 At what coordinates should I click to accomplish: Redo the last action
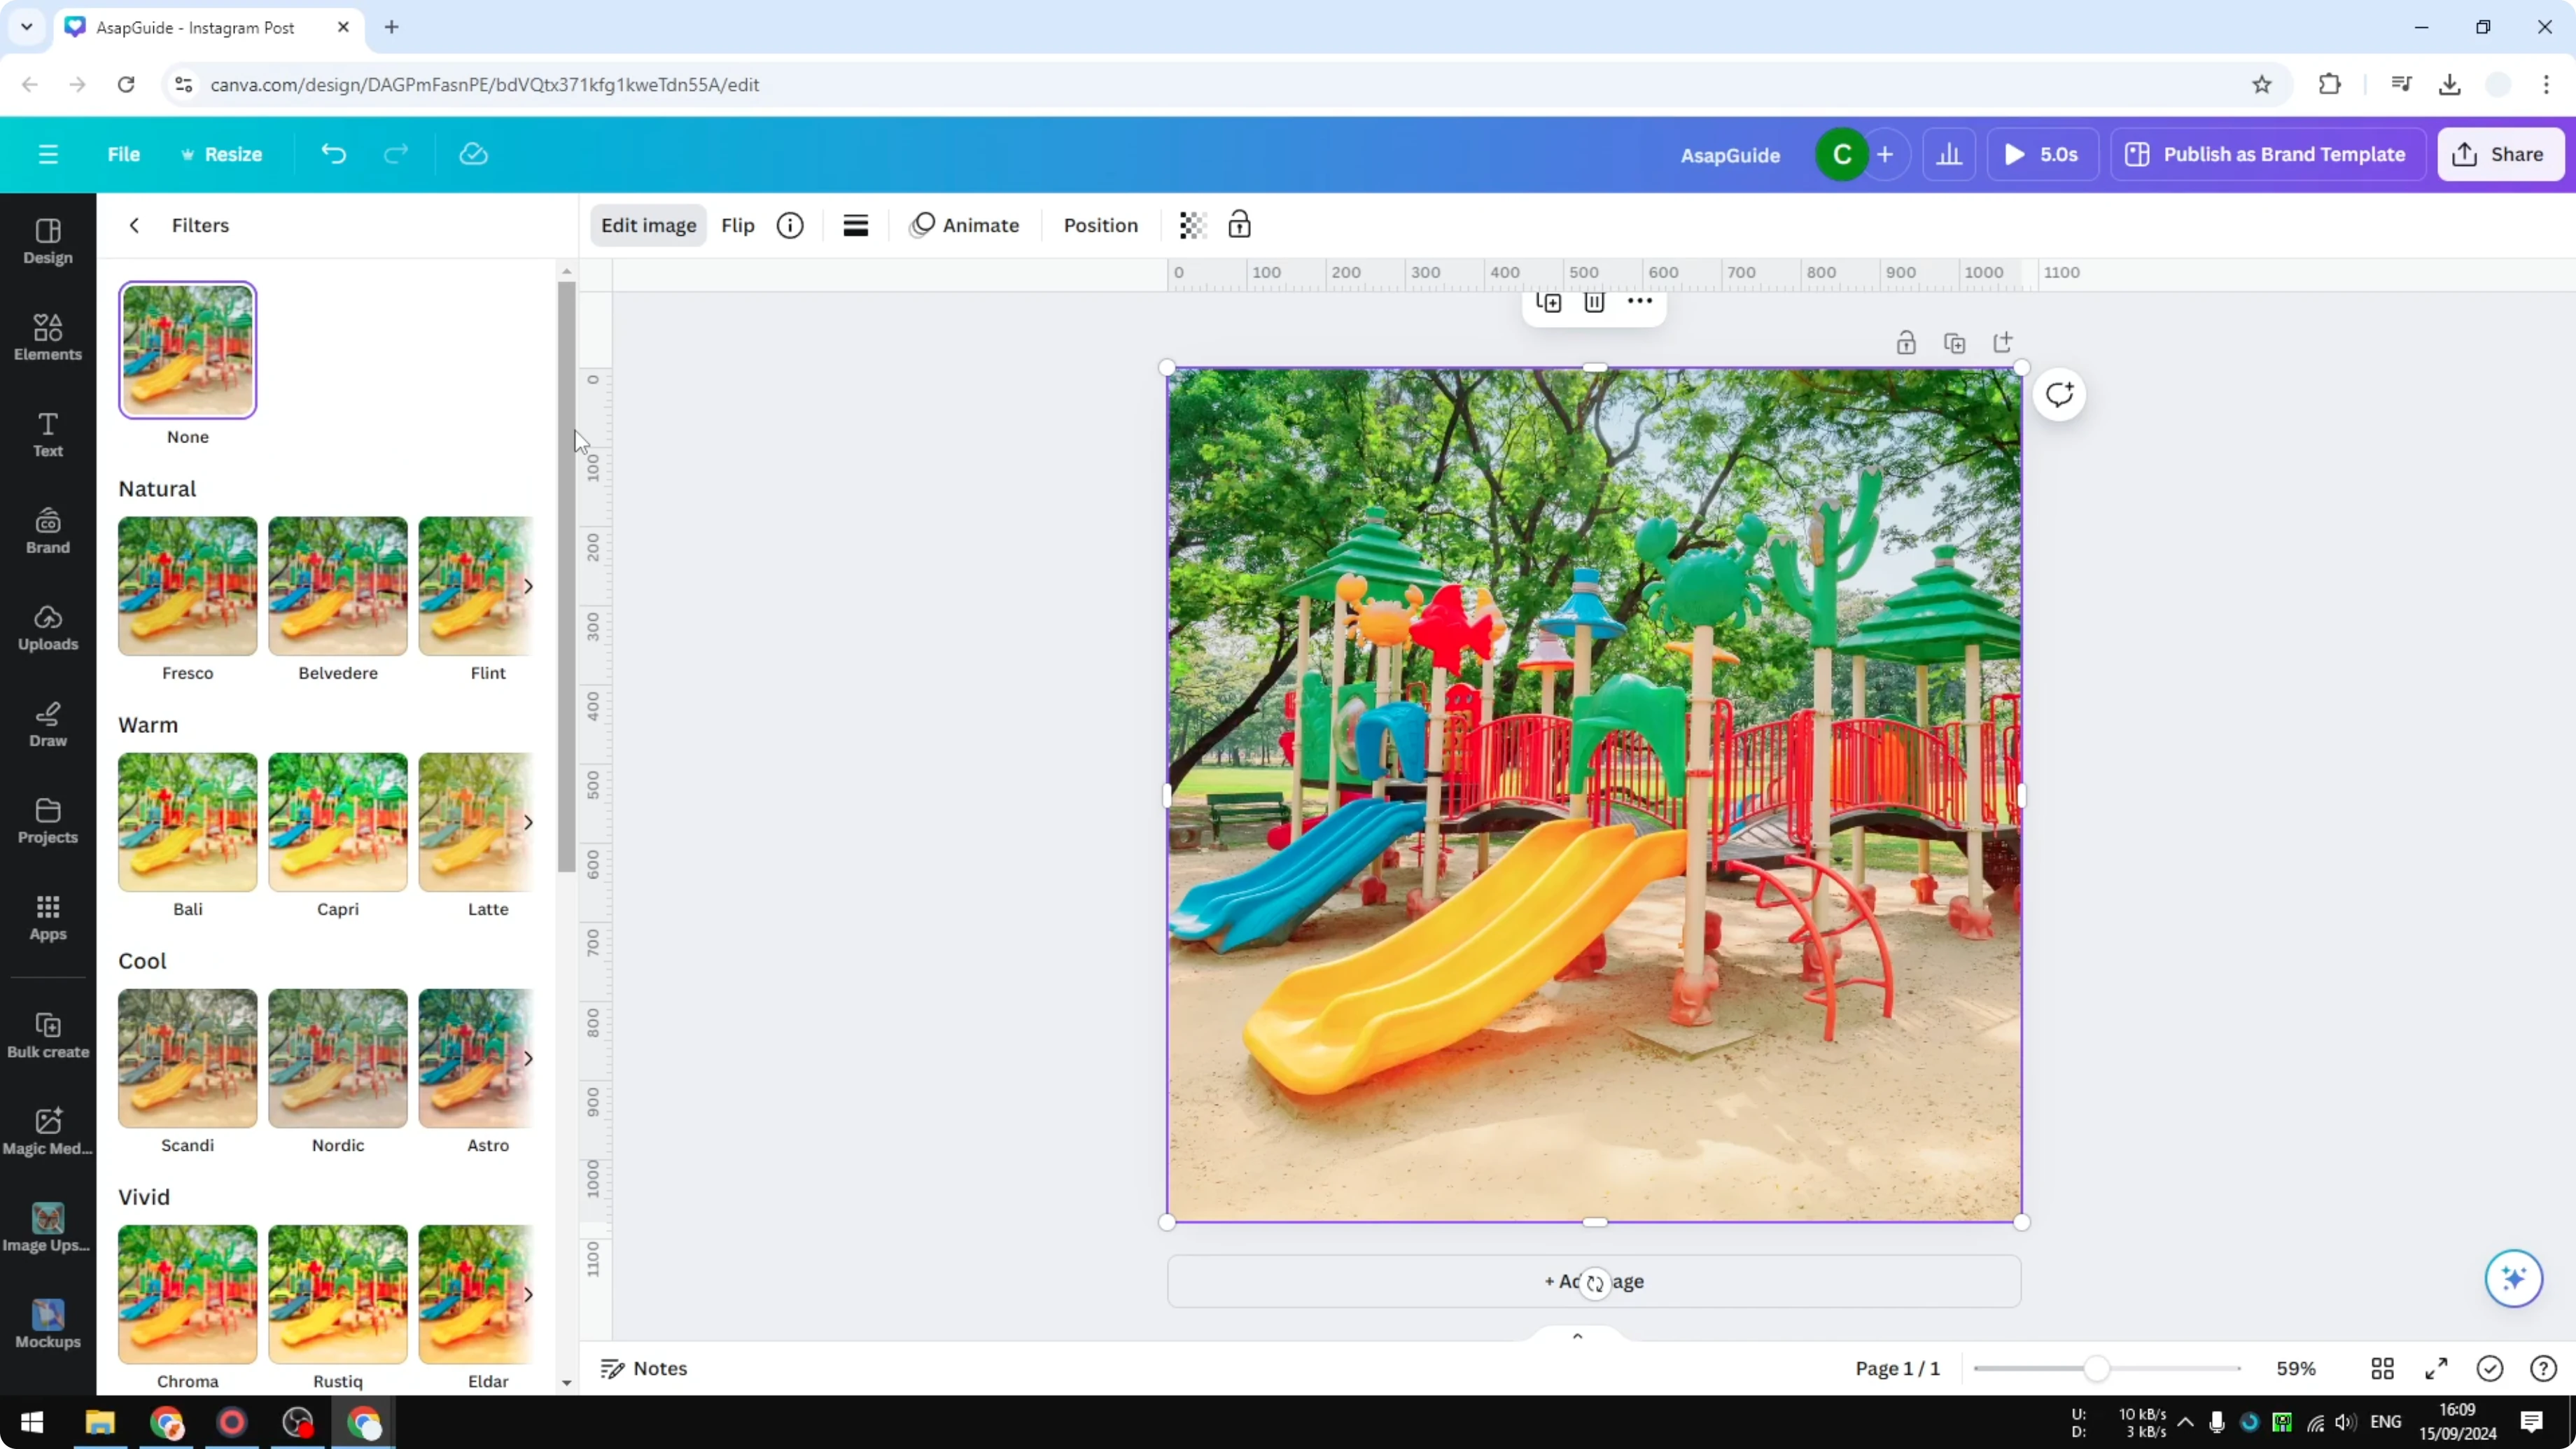(396, 154)
